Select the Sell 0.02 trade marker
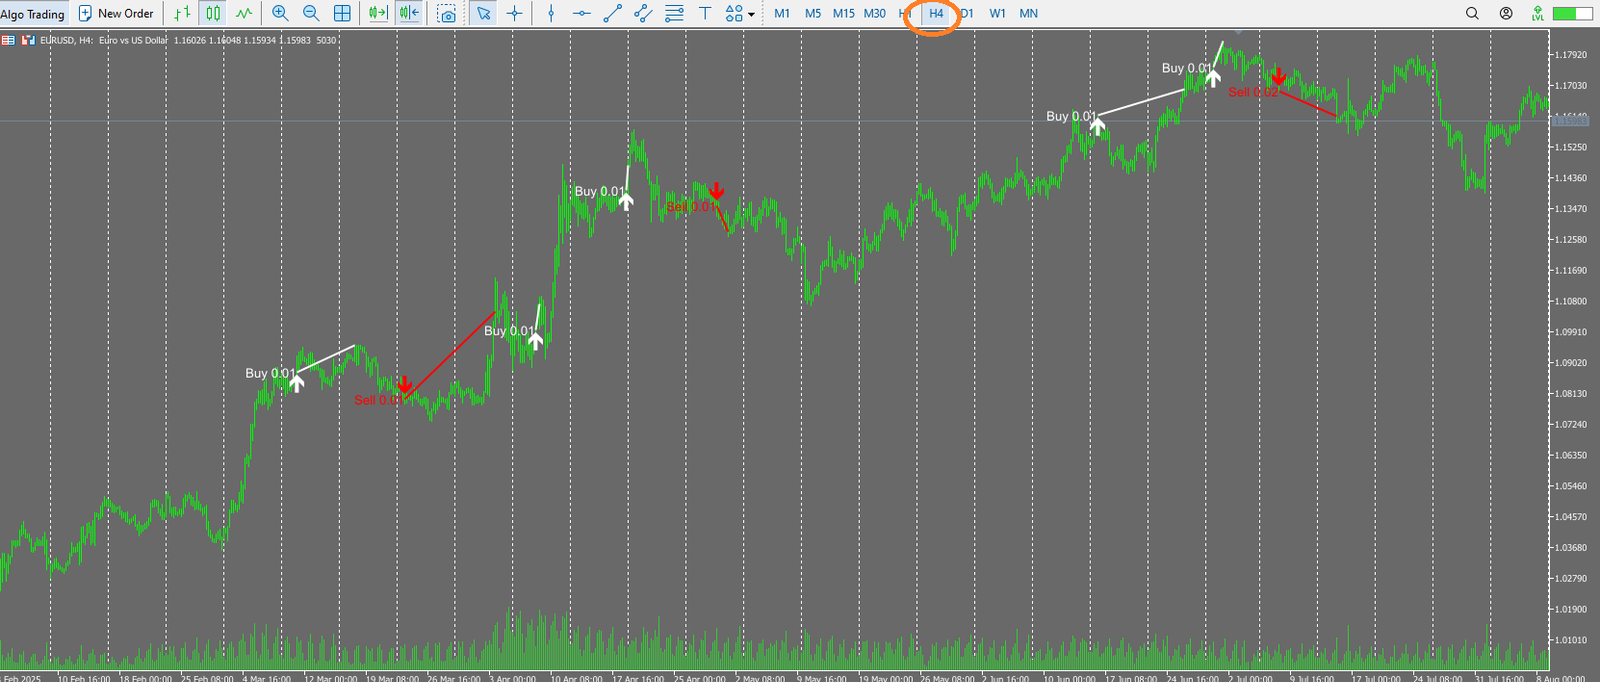This screenshot has width=1600, height=682. tap(1254, 92)
